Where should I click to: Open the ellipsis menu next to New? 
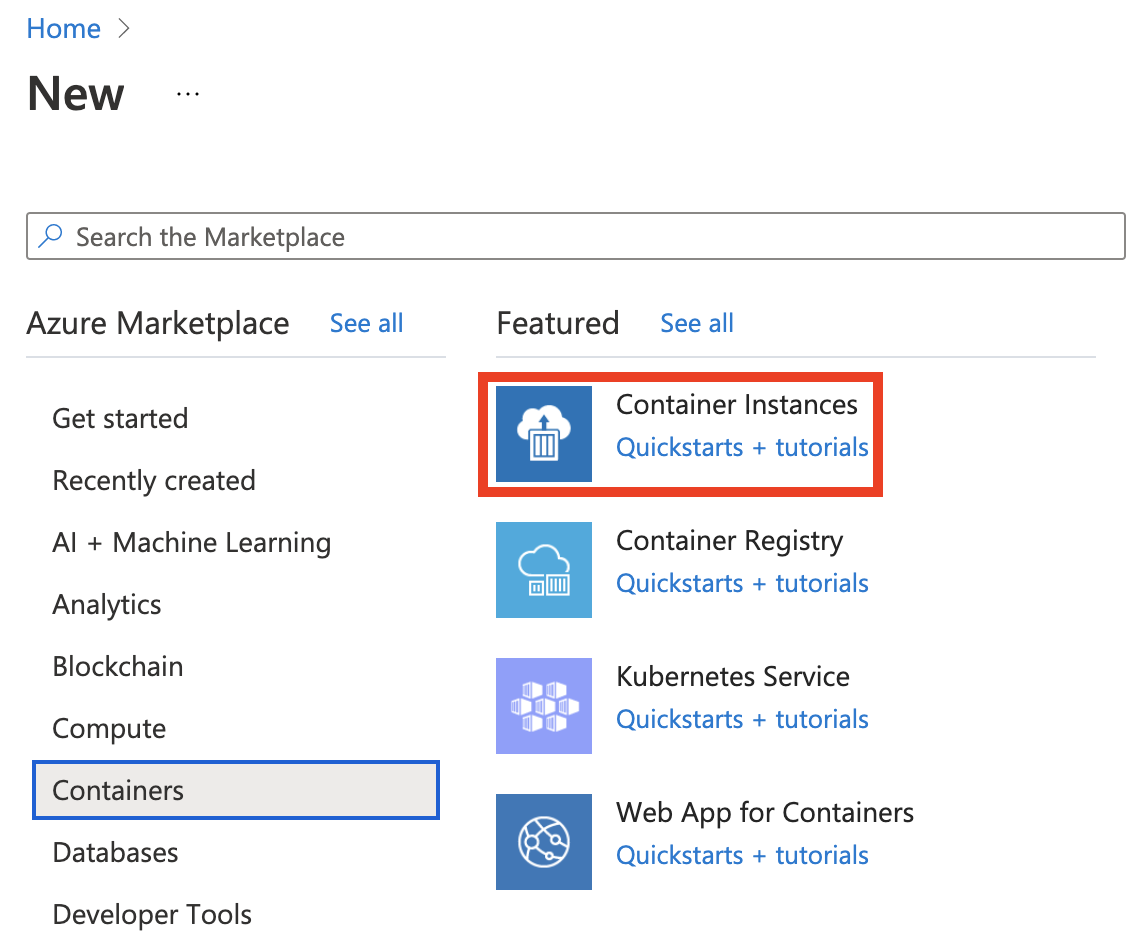click(188, 94)
